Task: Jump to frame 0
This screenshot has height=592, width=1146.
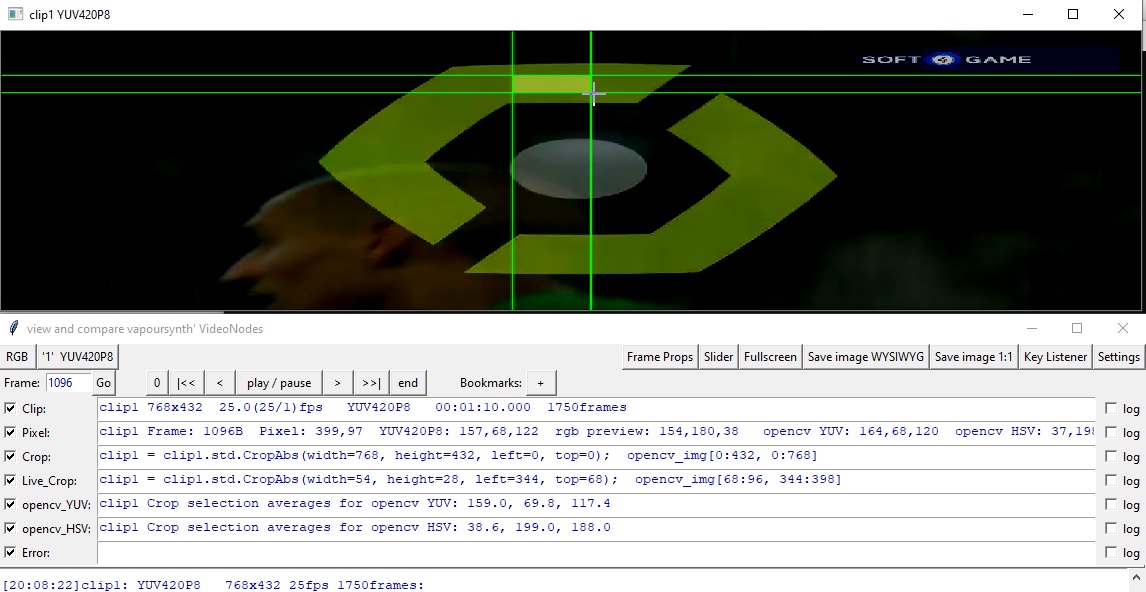Action: click(x=156, y=383)
